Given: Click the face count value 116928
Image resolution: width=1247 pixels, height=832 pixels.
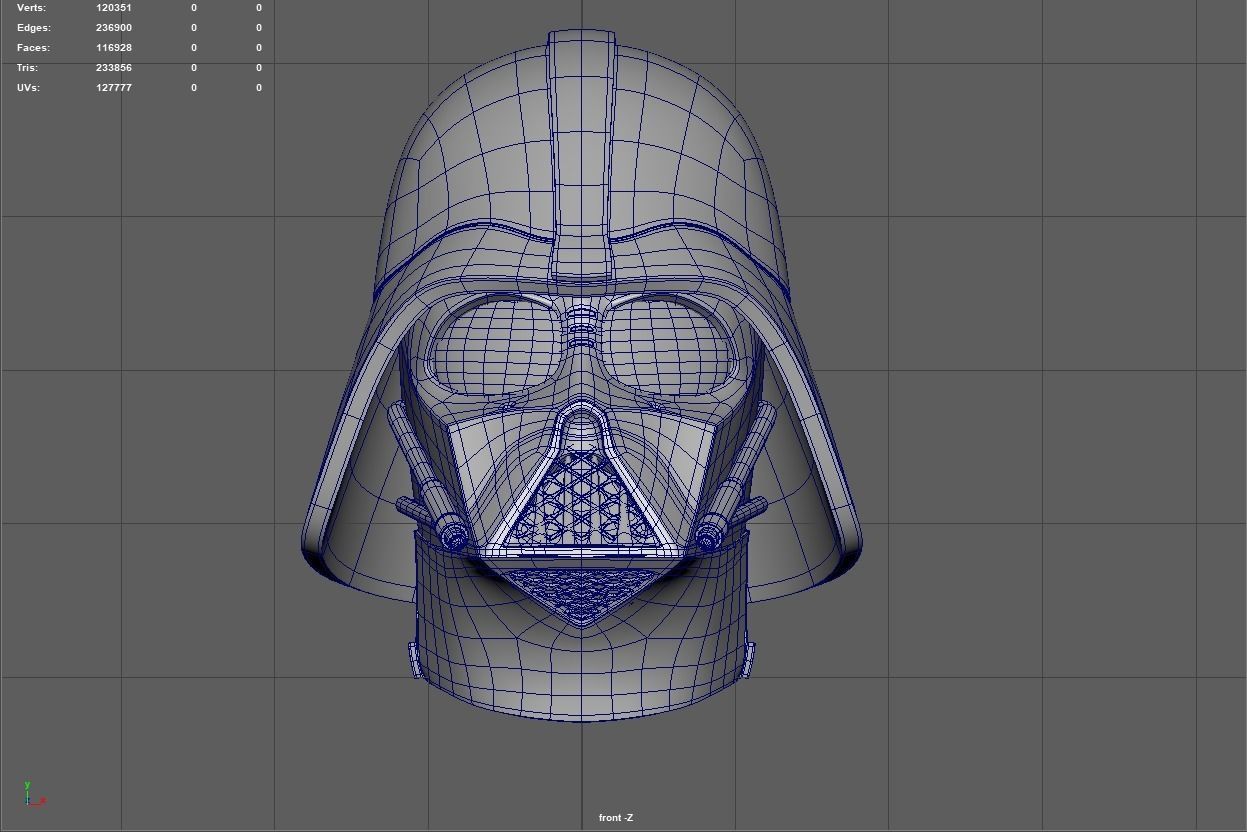Looking at the screenshot, I should tap(114, 48).
